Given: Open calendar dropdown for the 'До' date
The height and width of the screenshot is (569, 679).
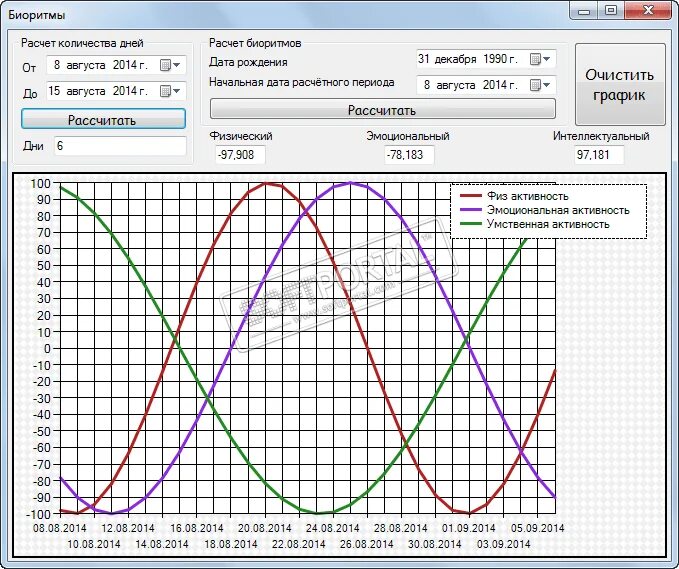Looking at the screenshot, I should (171, 91).
